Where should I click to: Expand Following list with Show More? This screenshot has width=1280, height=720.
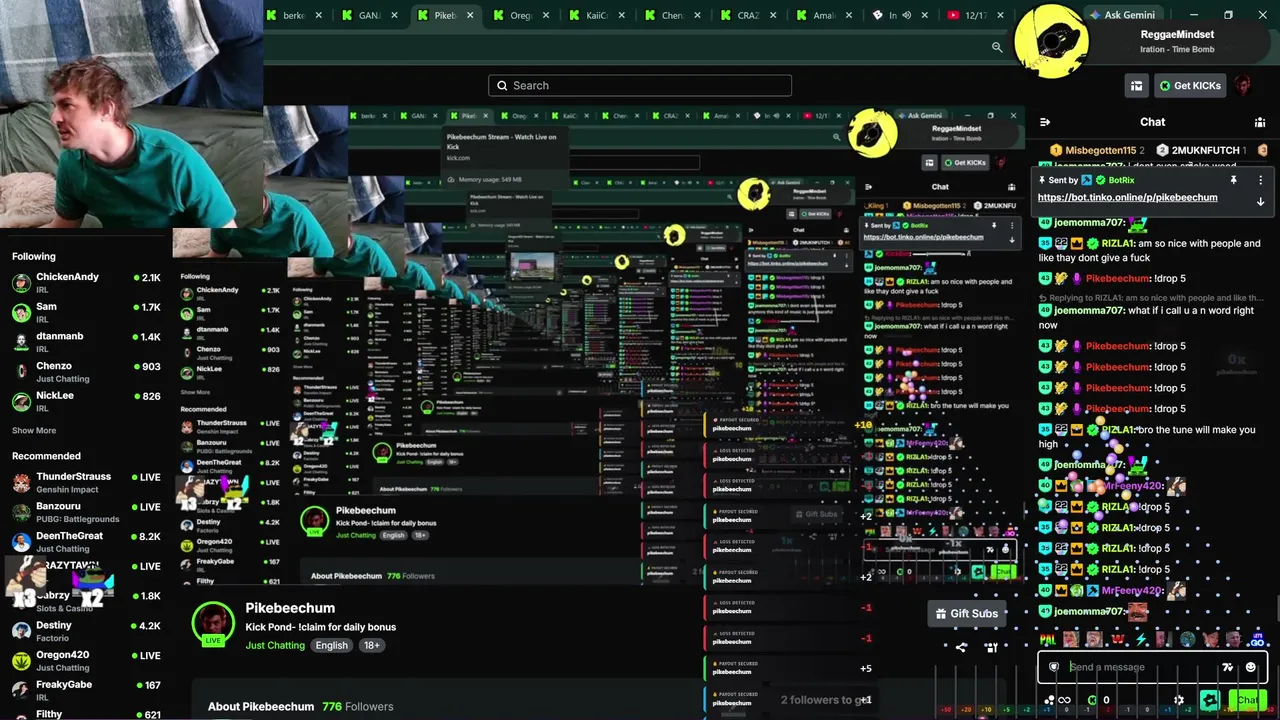click(x=34, y=430)
